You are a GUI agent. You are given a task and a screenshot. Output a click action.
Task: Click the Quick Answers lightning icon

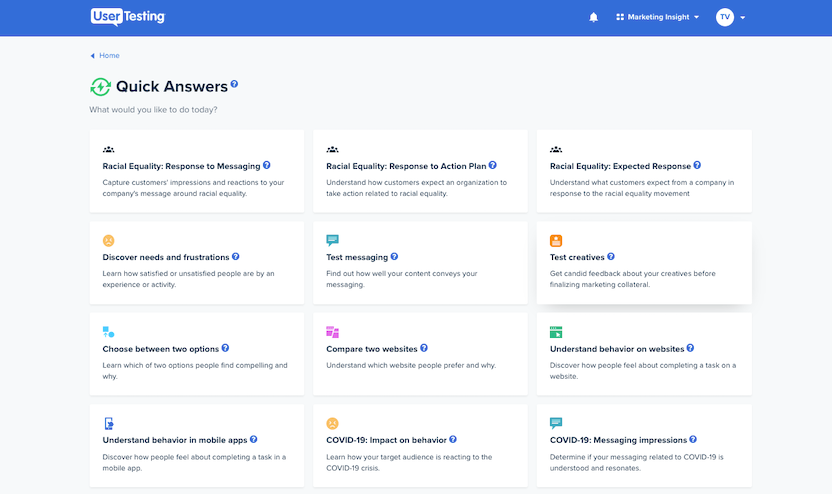point(100,86)
